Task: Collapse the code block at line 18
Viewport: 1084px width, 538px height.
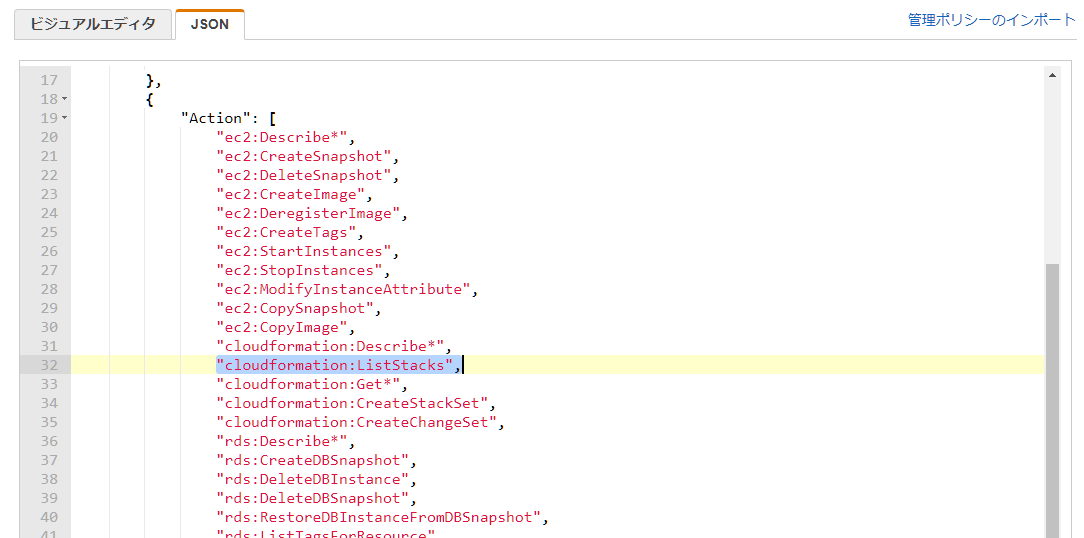Action: (65, 99)
